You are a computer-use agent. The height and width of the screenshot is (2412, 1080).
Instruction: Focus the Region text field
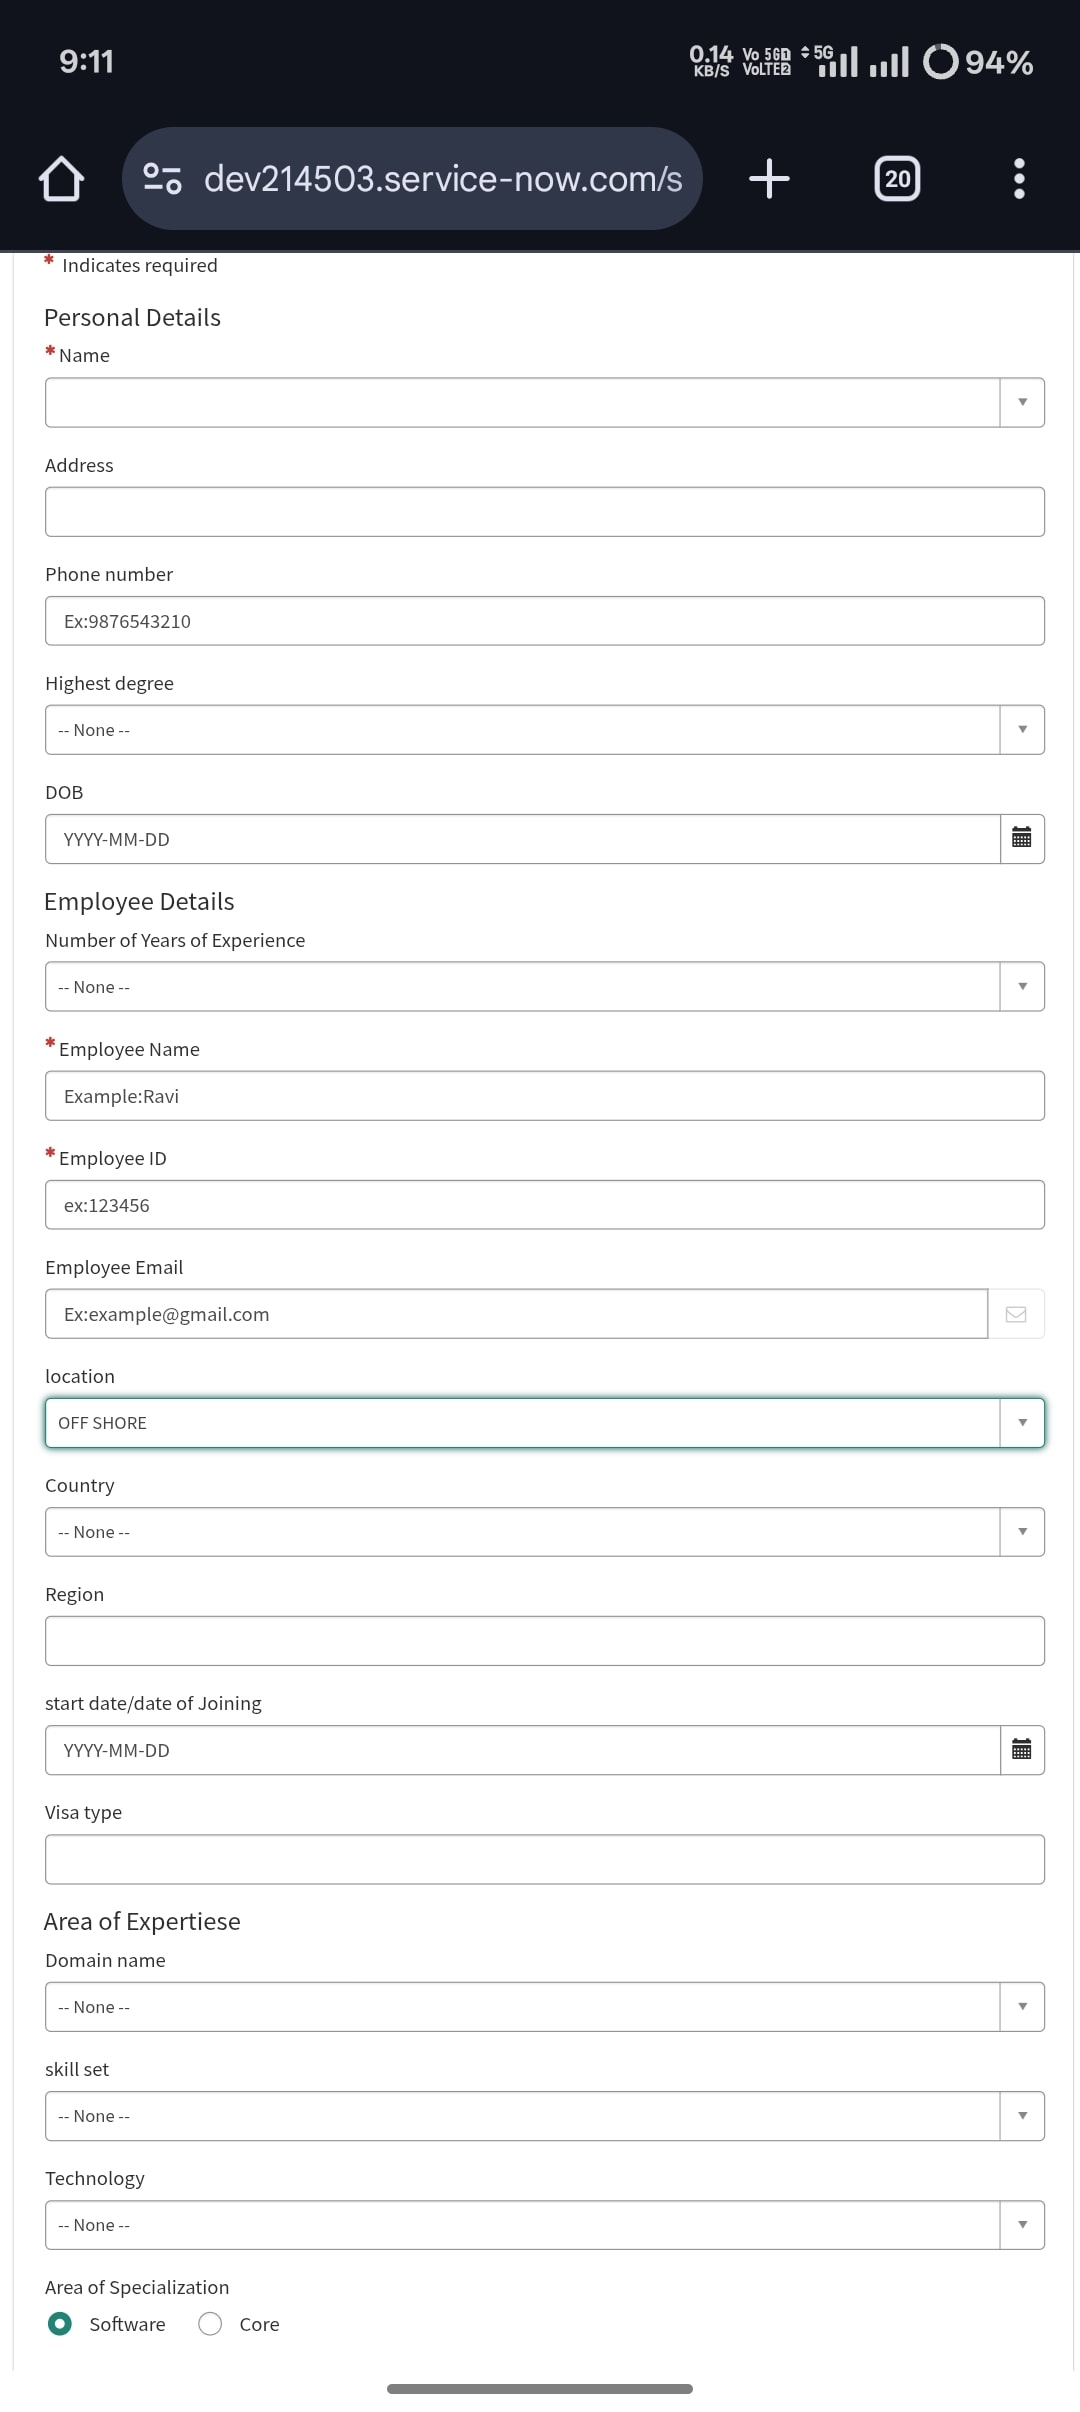(545, 1641)
